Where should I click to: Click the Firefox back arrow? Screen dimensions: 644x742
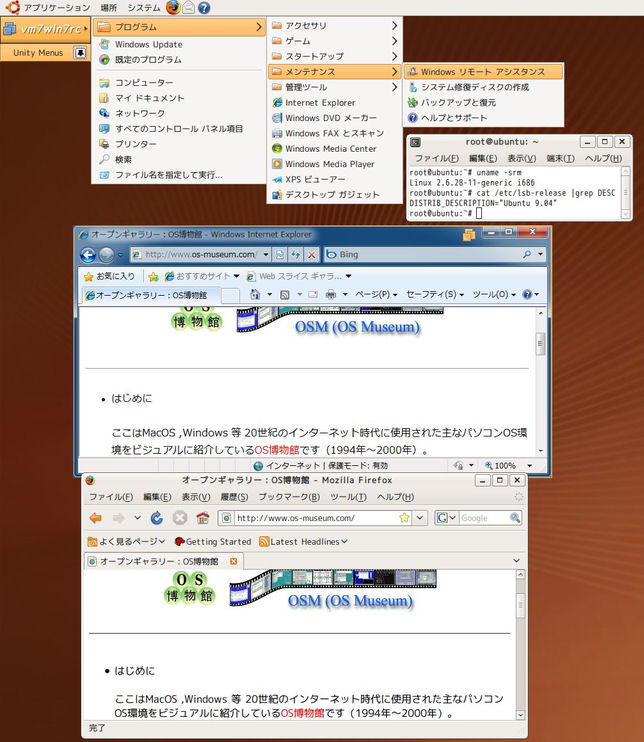(x=96, y=518)
